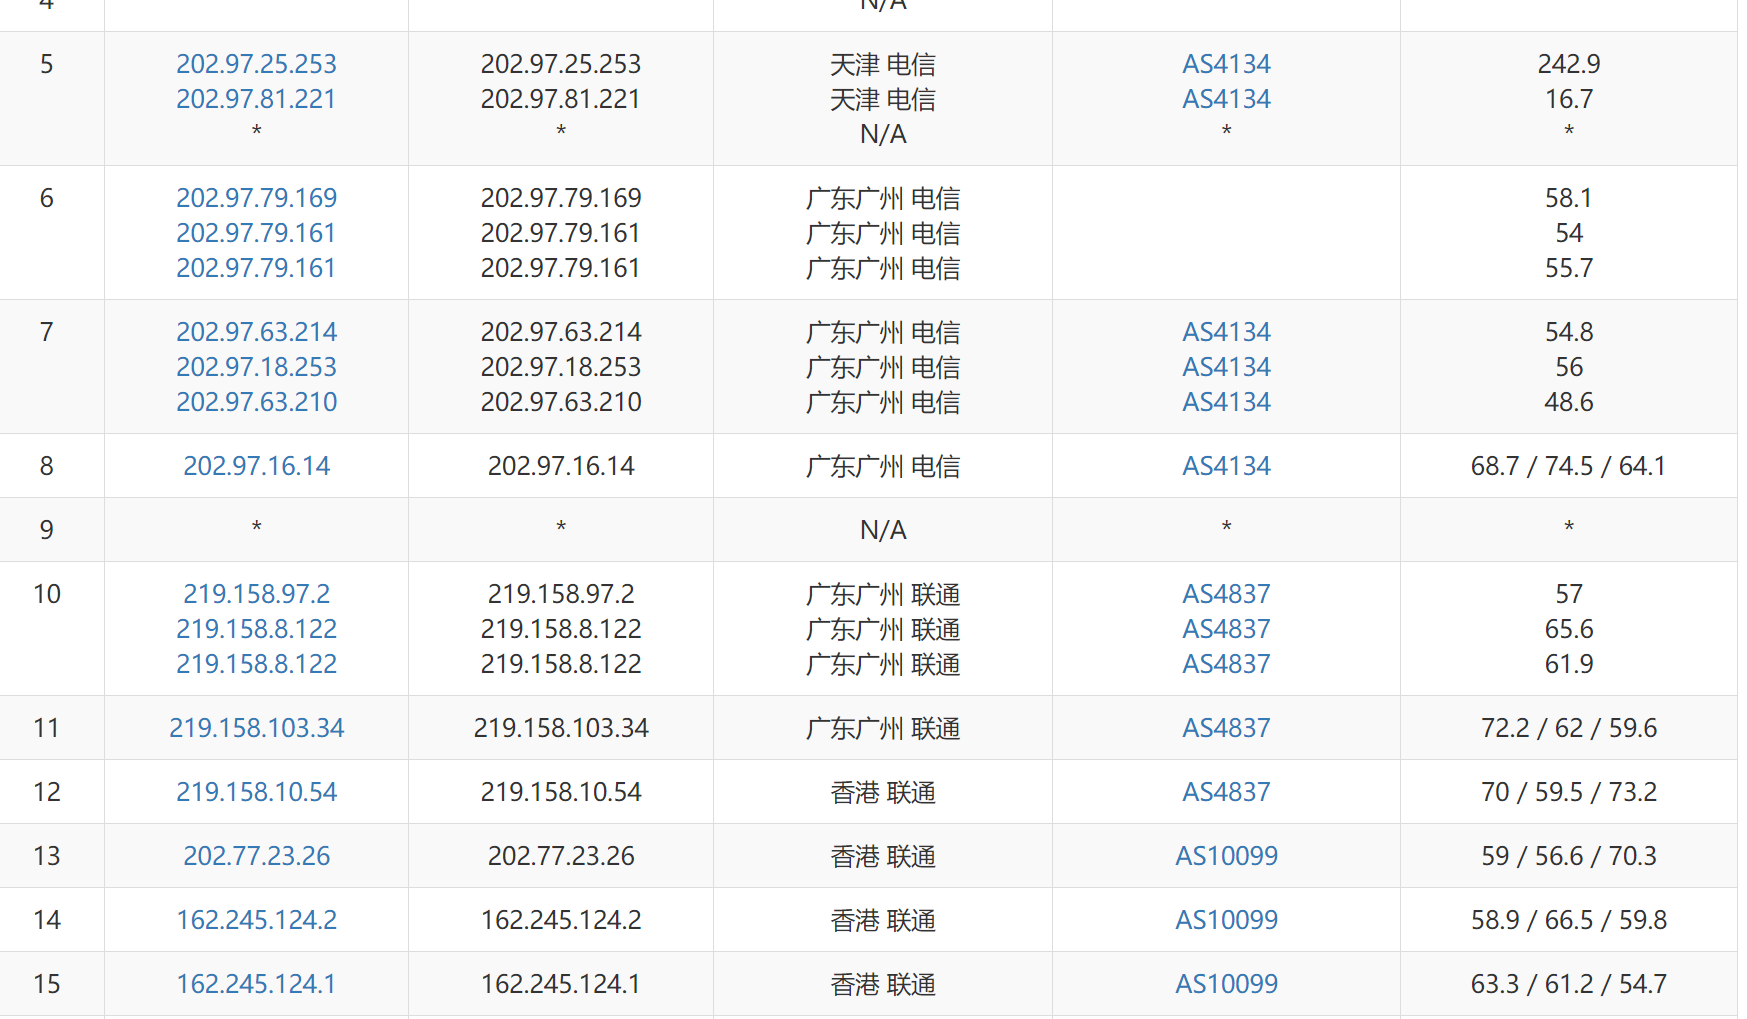Click the AS4837 link in hop 12
This screenshot has width=1747, height=1019.
pos(1226,792)
